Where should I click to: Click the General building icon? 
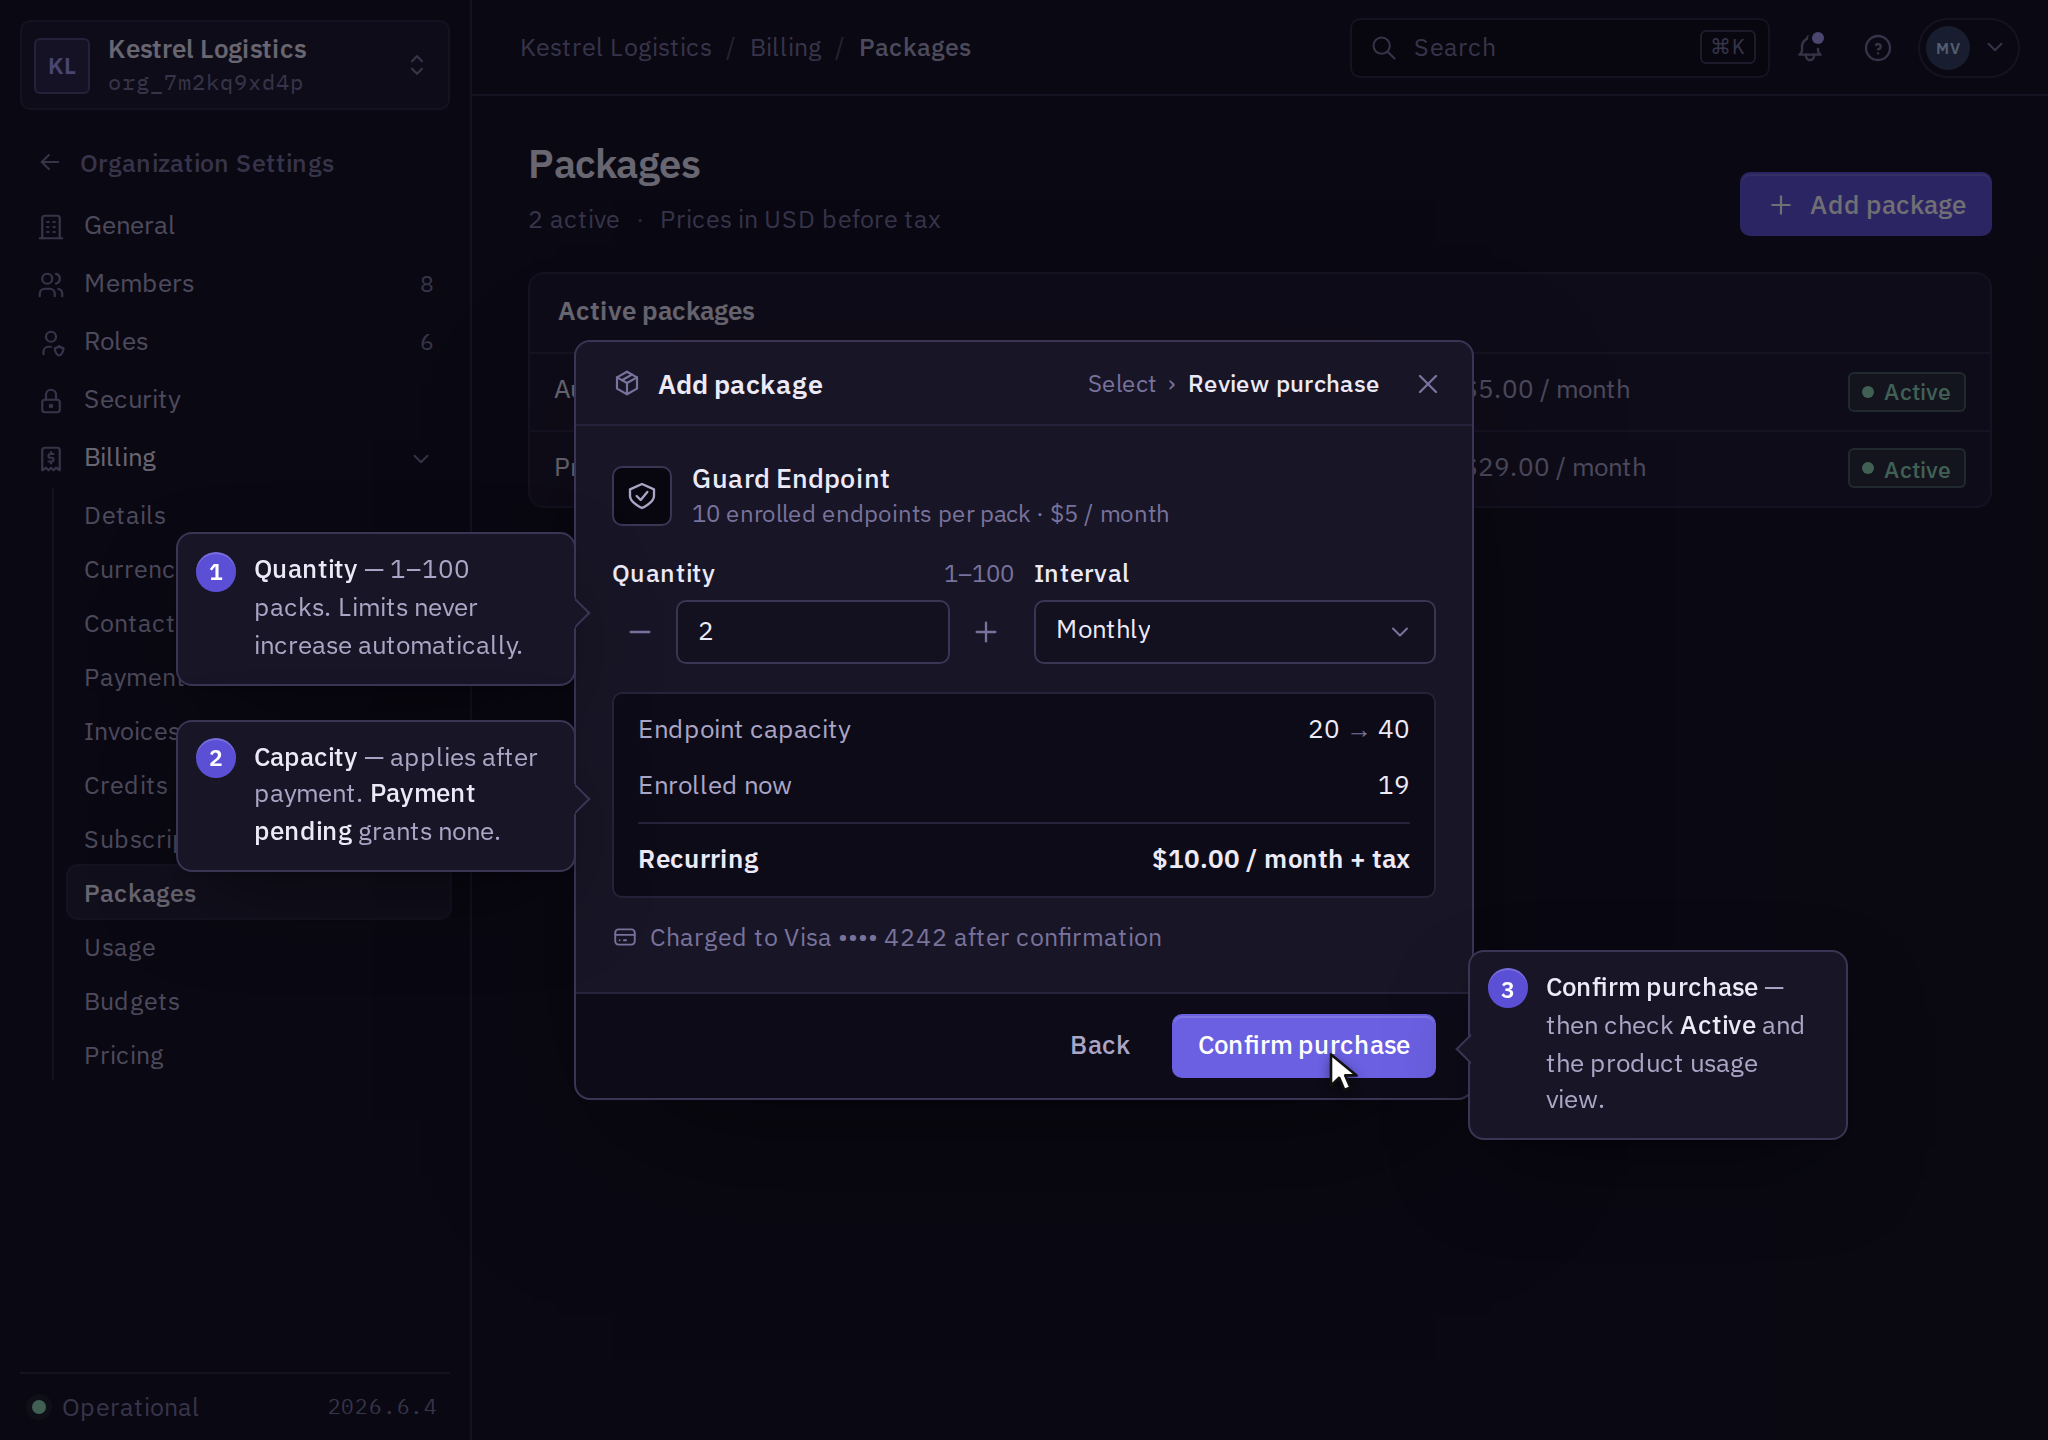51,226
